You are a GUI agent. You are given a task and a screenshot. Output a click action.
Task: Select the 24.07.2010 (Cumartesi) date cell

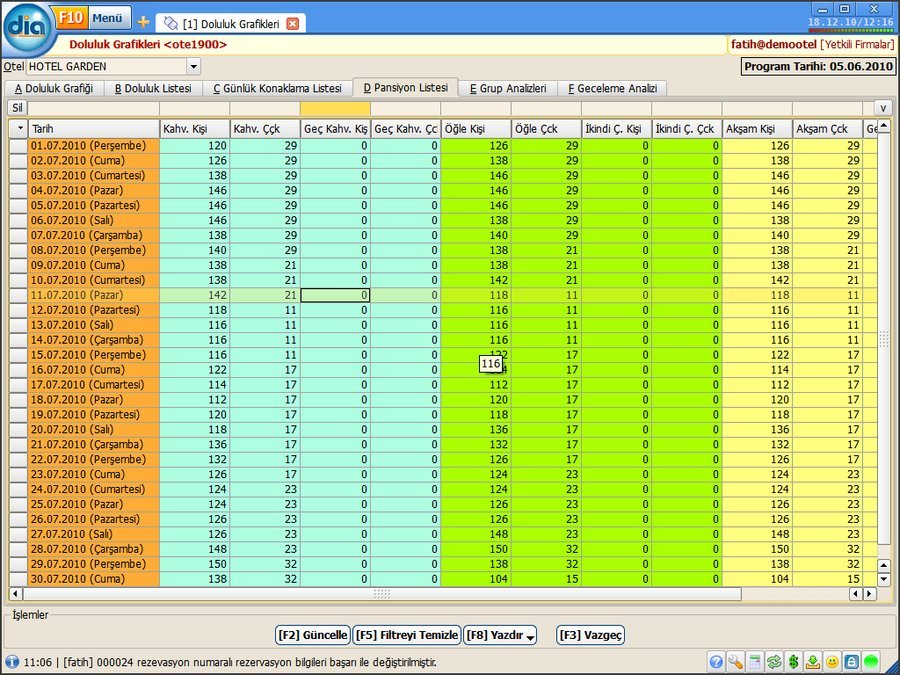click(94, 489)
